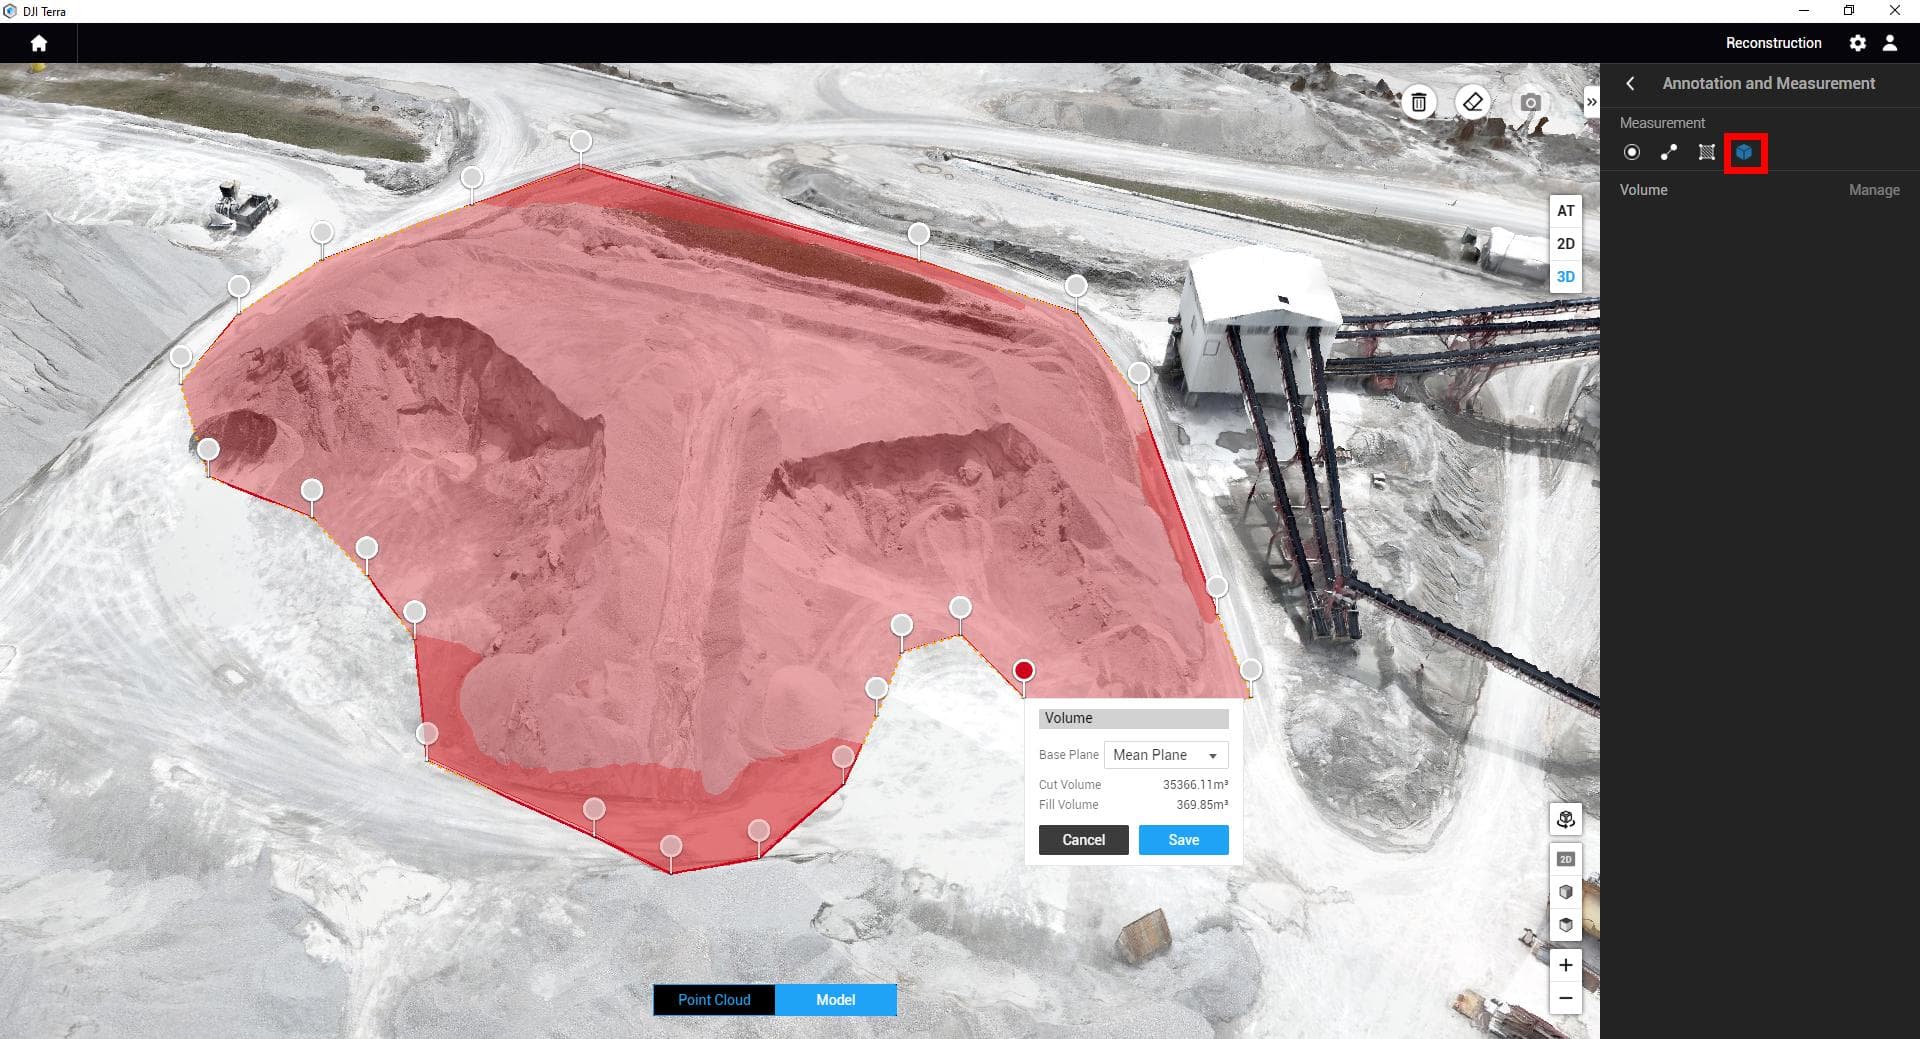Switch the view to 2D mode
Image resolution: width=1920 pixels, height=1039 pixels.
[1565, 243]
